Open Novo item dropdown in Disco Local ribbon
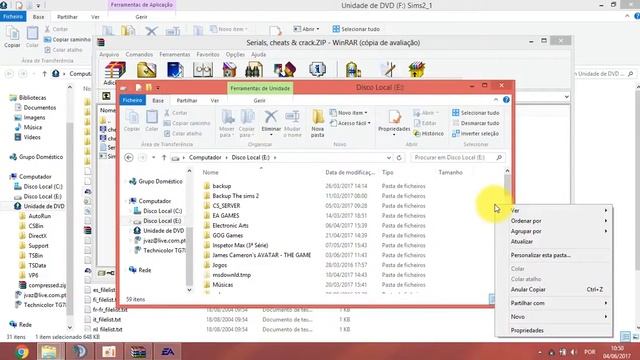The width and height of the screenshot is (640, 360). click(x=349, y=113)
